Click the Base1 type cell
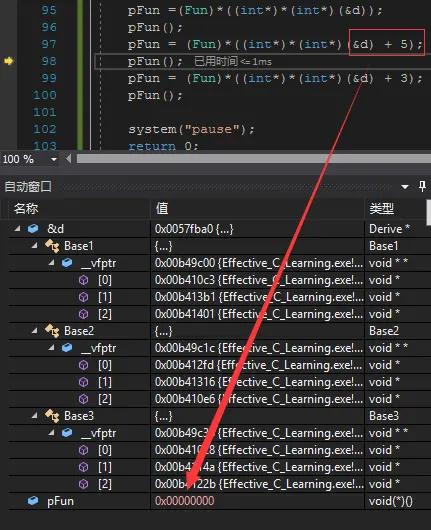The width and height of the screenshot is (431, 530). (383, 246)
